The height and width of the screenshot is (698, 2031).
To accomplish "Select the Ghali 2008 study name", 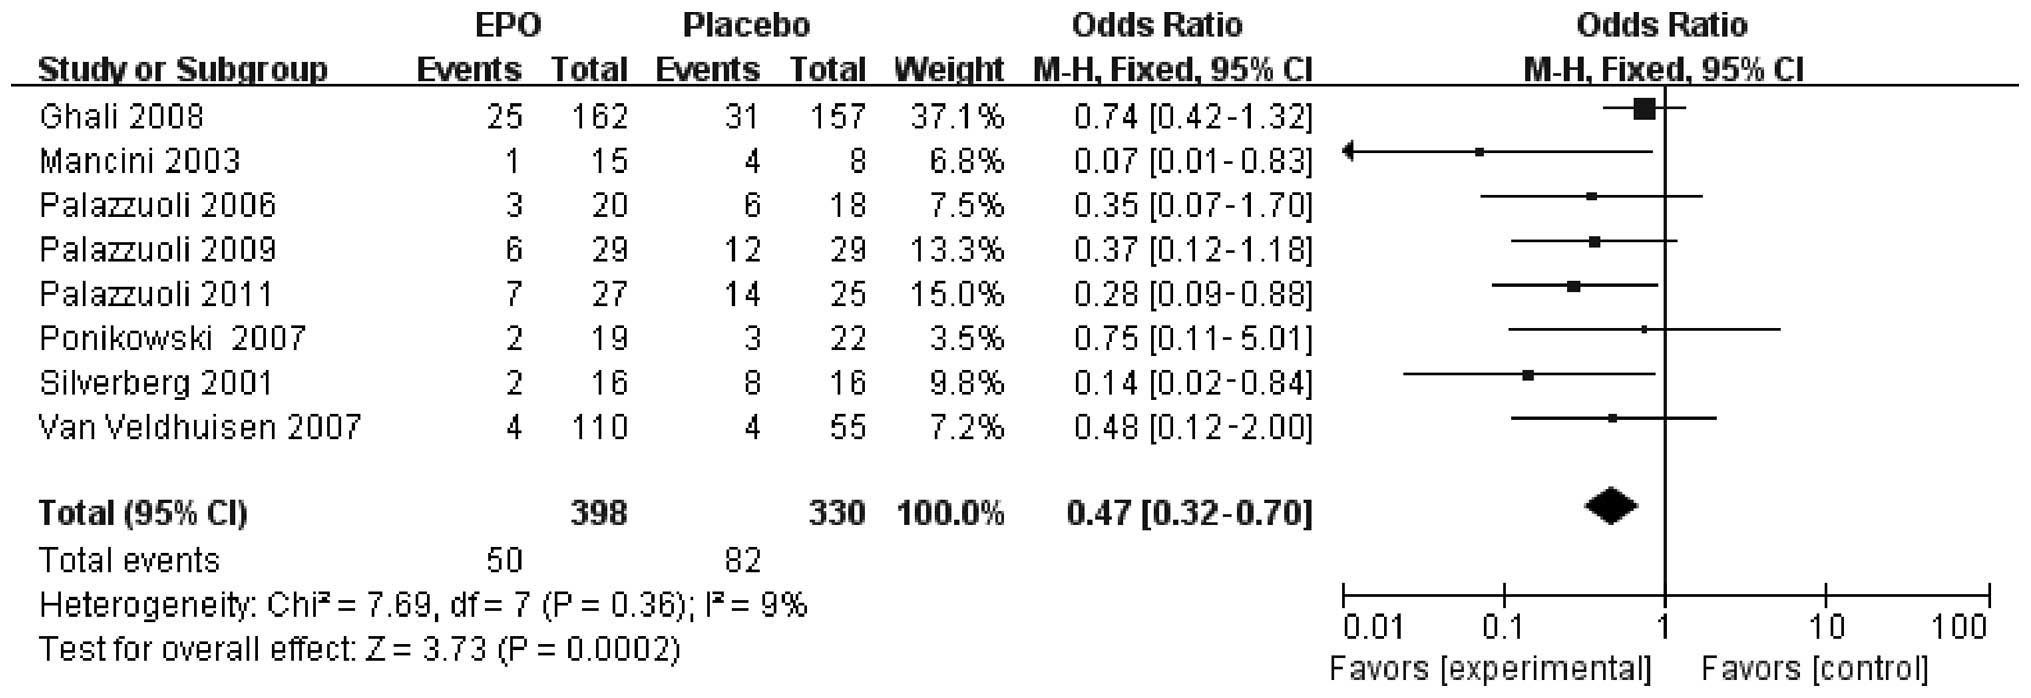I will click(x=121, y=117).
